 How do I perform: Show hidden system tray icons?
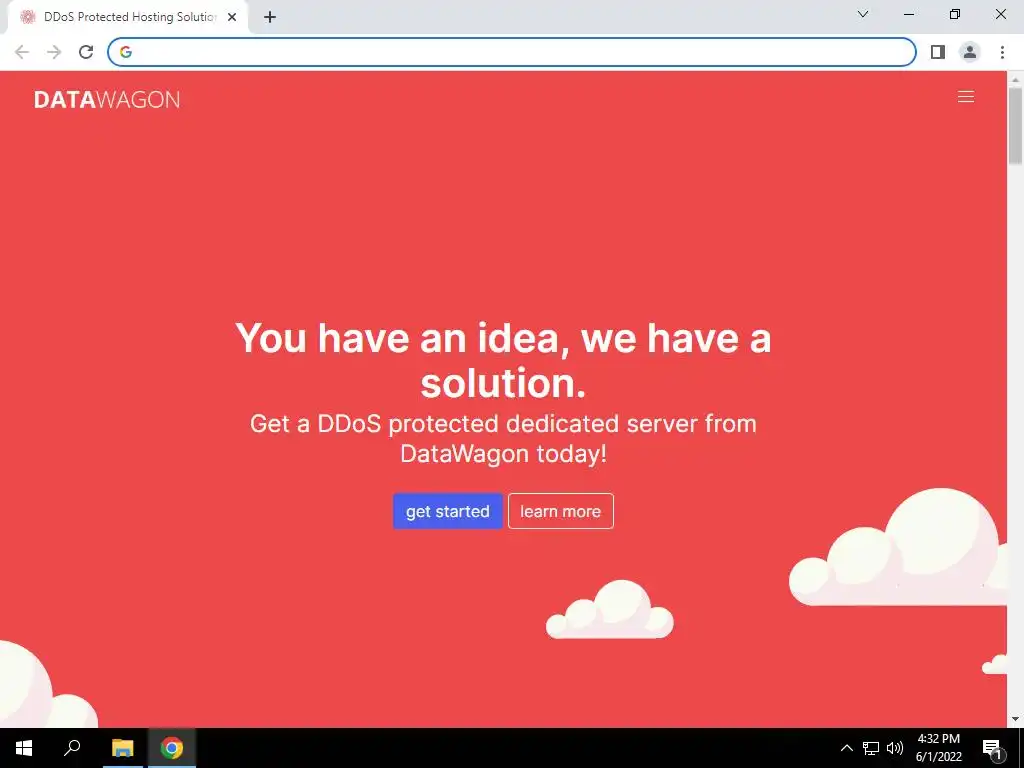[846, 748]
